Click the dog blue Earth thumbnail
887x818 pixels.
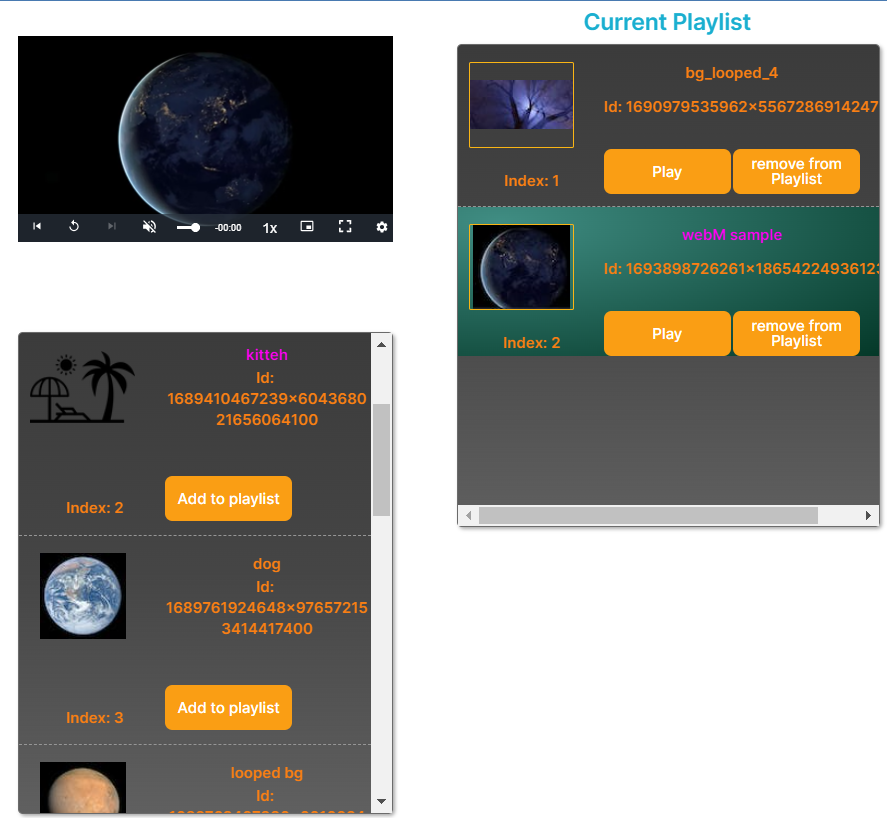[x=83, y=596]
